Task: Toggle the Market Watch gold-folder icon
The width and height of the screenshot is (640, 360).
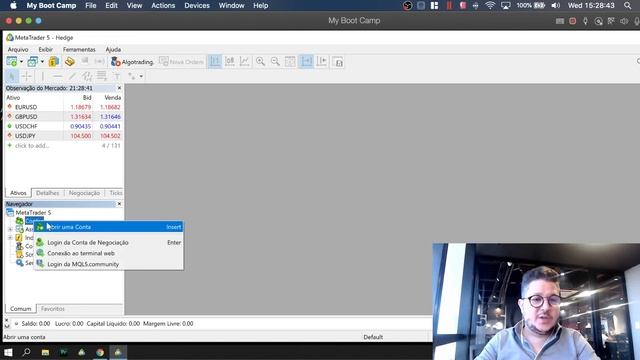Action: tap(54, 62)
